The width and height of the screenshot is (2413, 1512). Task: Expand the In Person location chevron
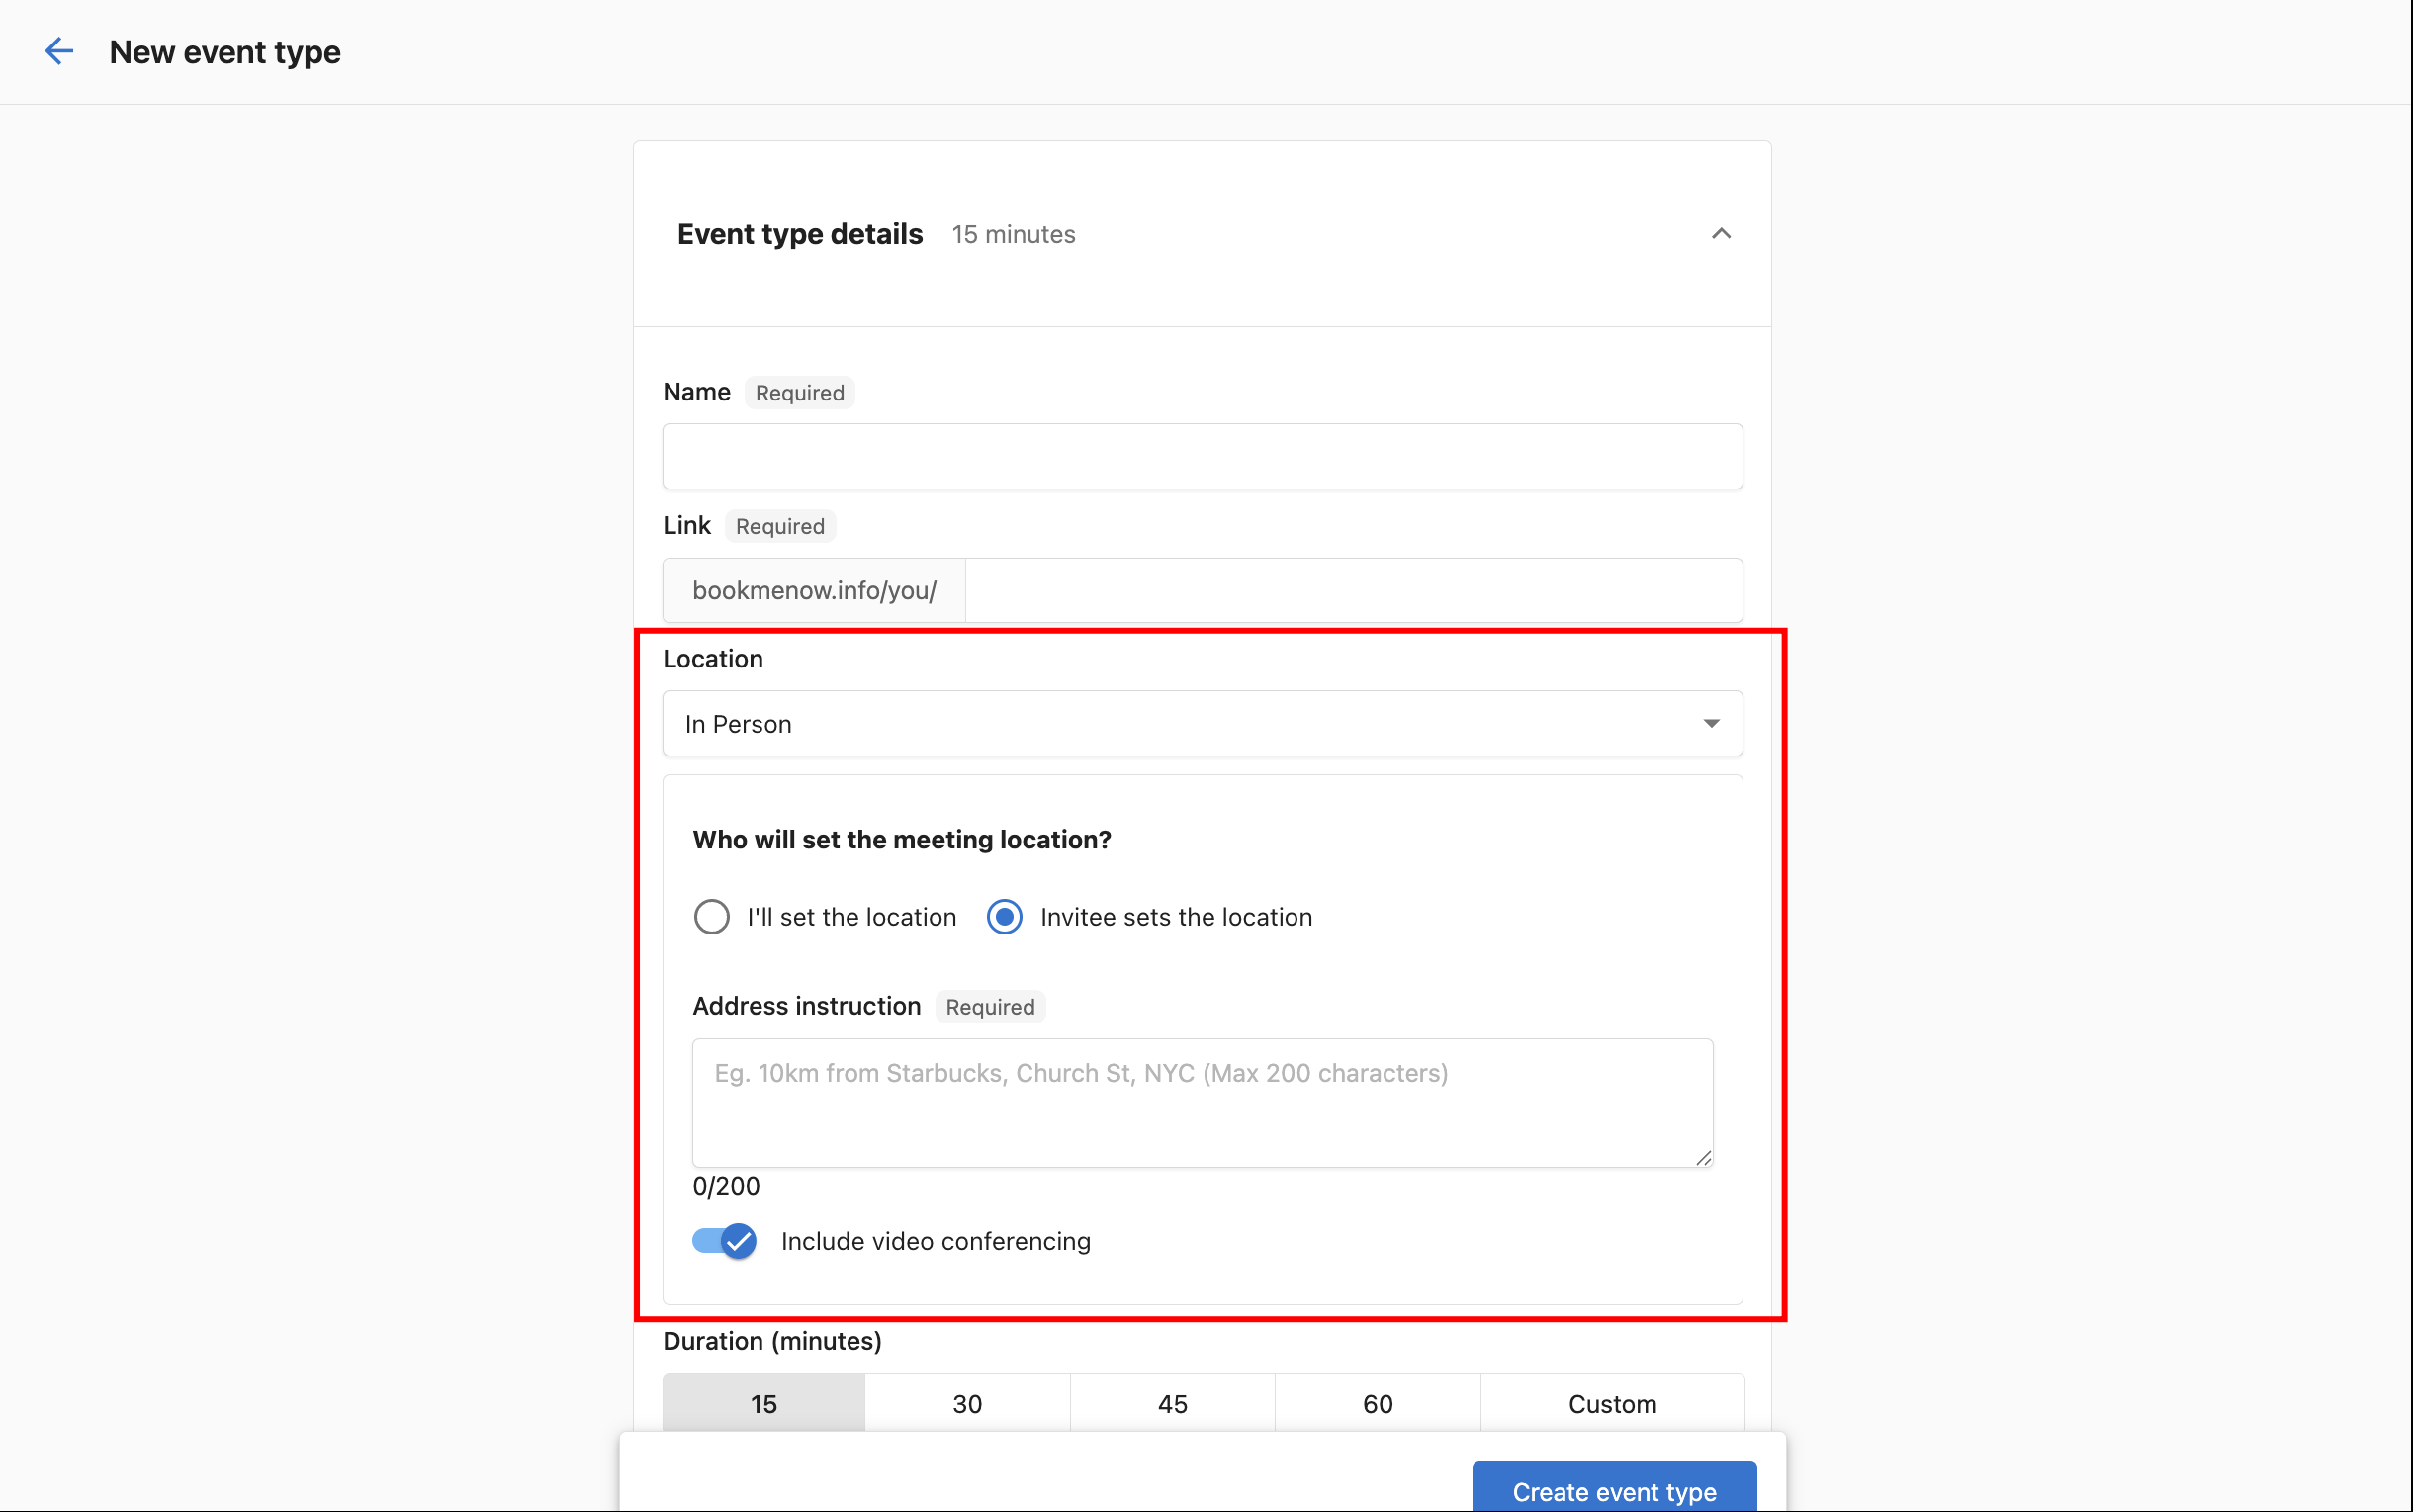tap(1710, 723)
